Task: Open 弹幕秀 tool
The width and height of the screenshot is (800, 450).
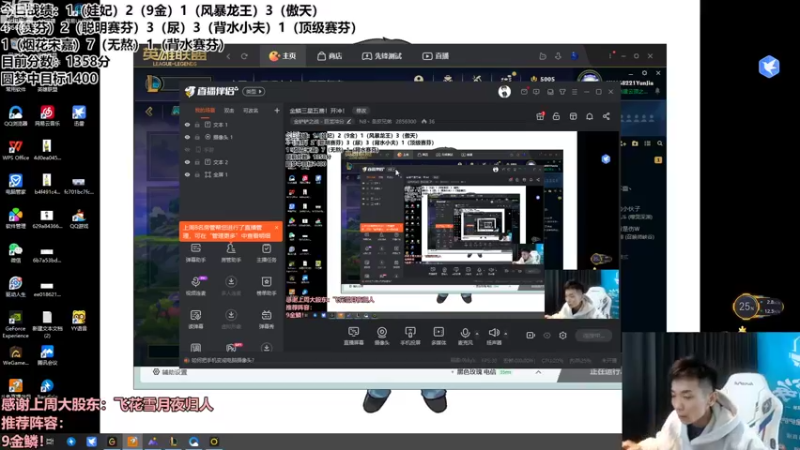Action: click(266, 319)
